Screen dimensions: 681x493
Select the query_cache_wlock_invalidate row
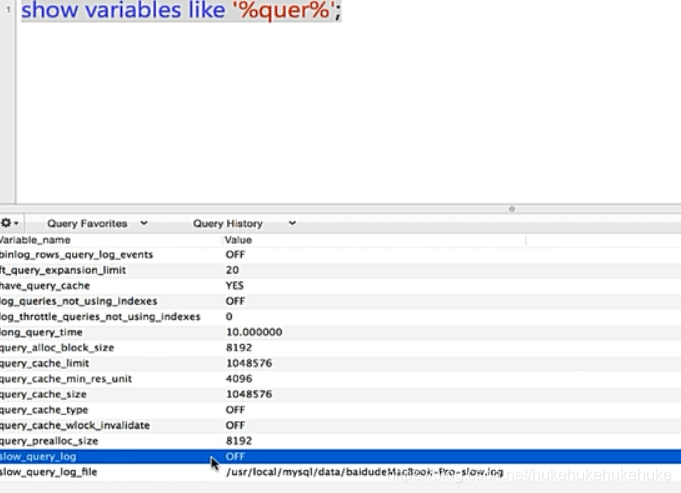click(x=340, y=425)
